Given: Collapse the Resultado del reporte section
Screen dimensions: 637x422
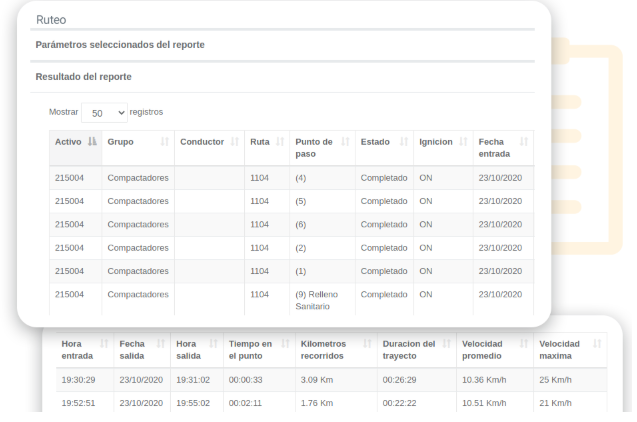Looking at the screenshot, I should 84,76.
